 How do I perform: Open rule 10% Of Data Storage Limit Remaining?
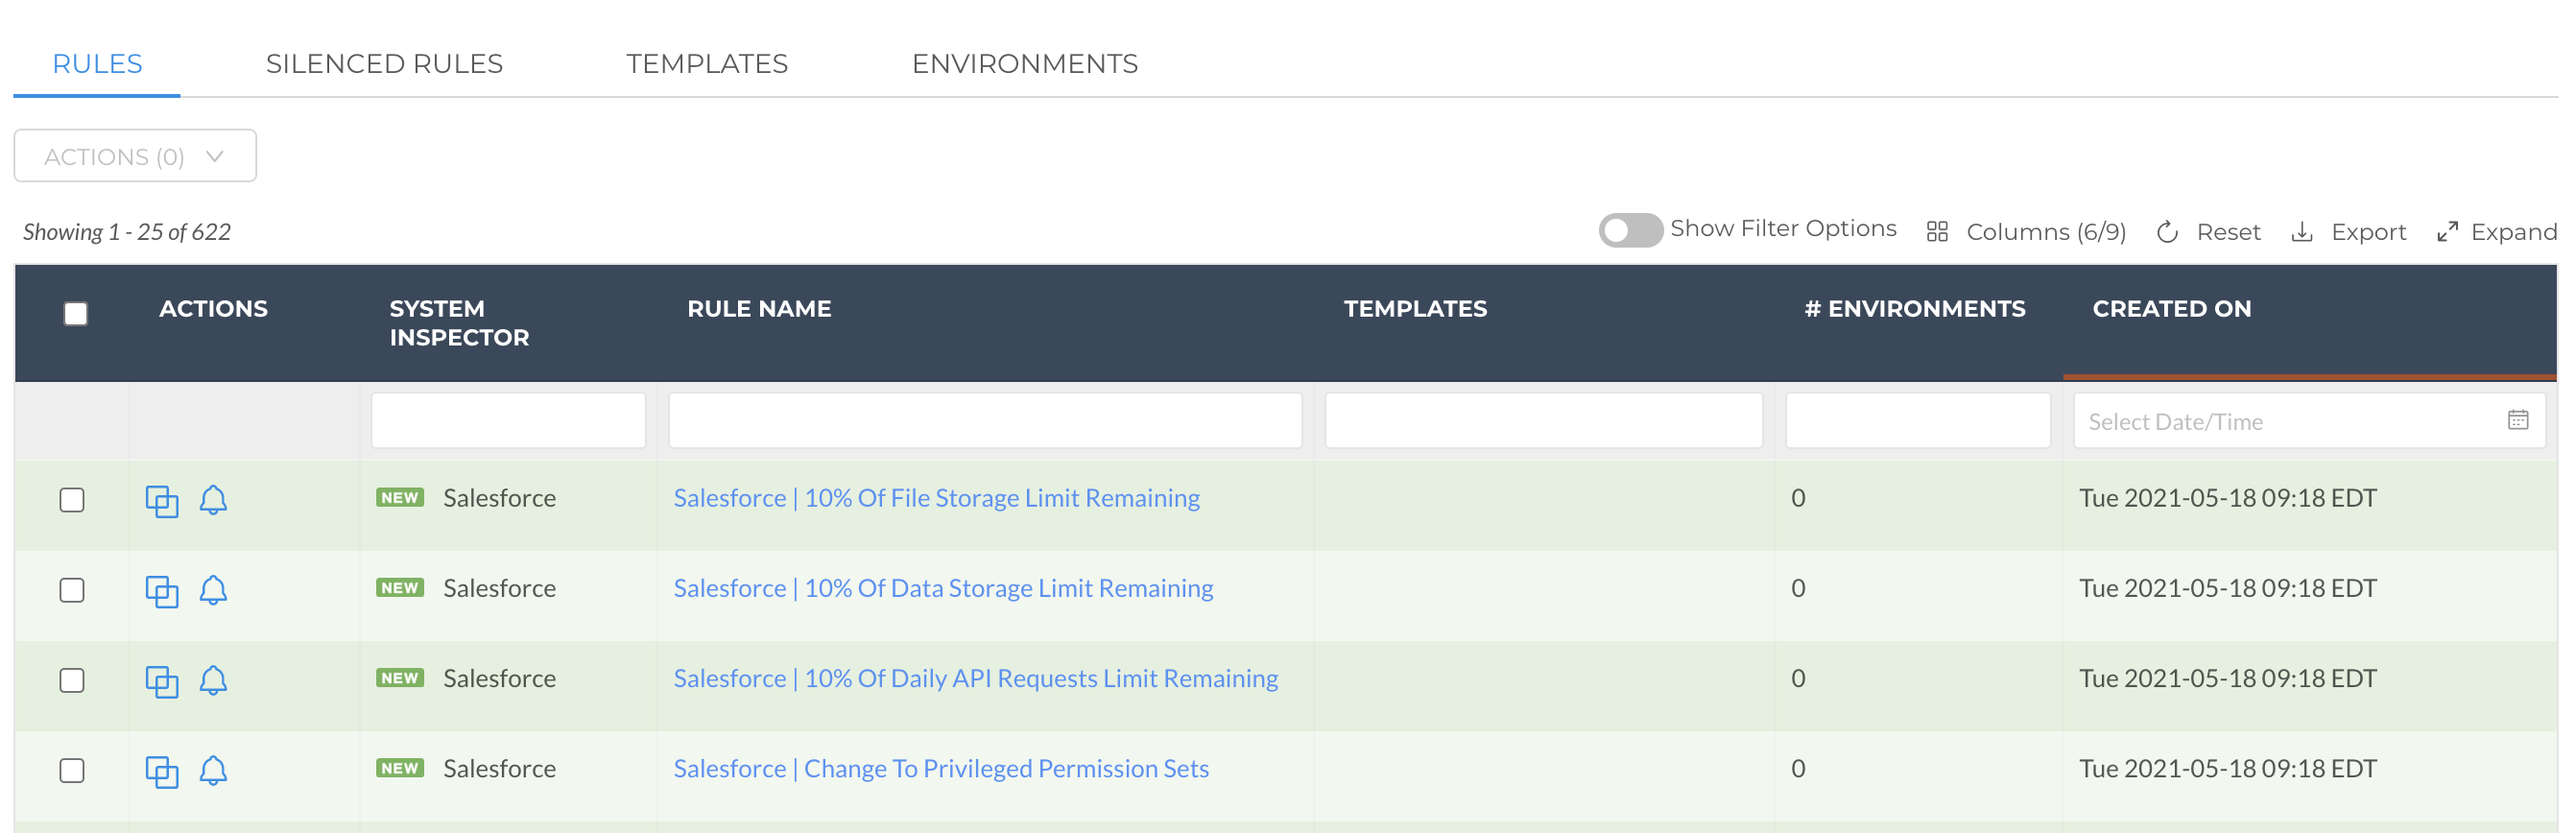(943, 588)
